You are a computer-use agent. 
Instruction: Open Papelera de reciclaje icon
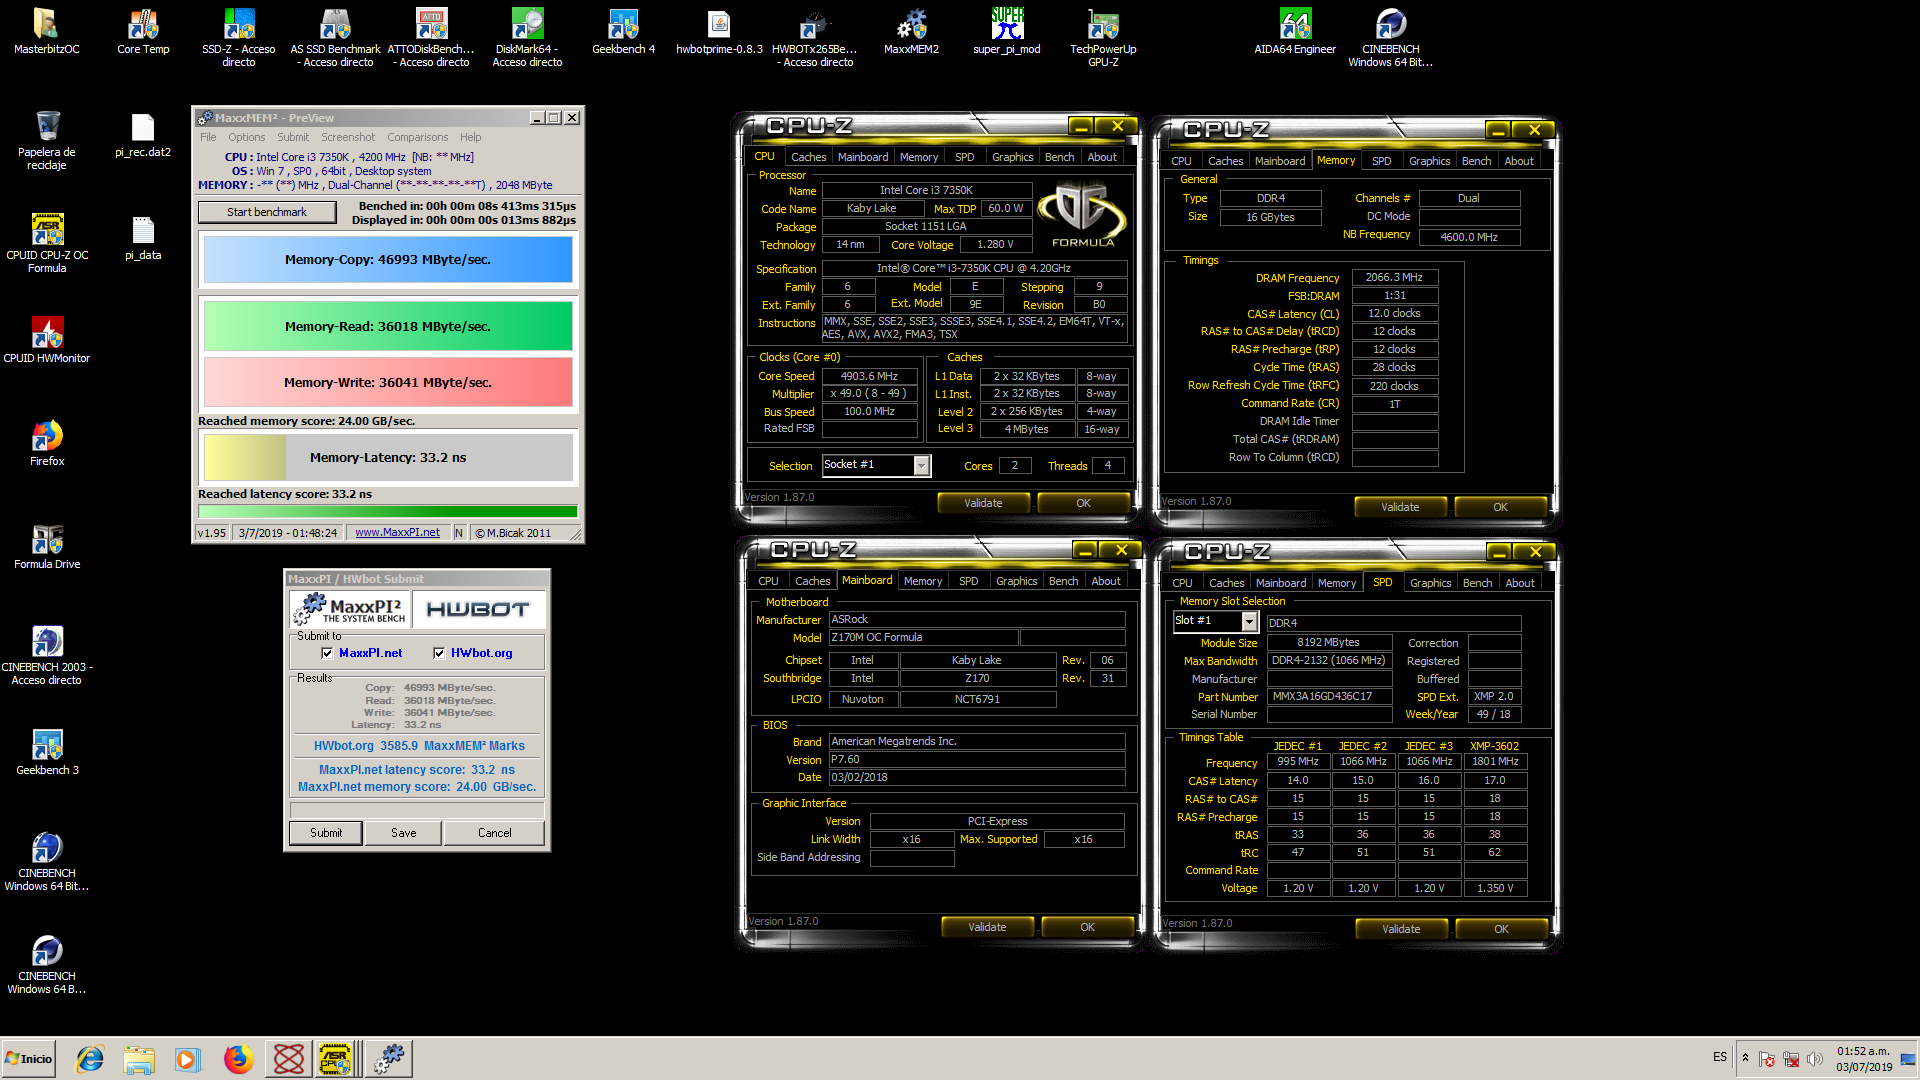point(47,141)
